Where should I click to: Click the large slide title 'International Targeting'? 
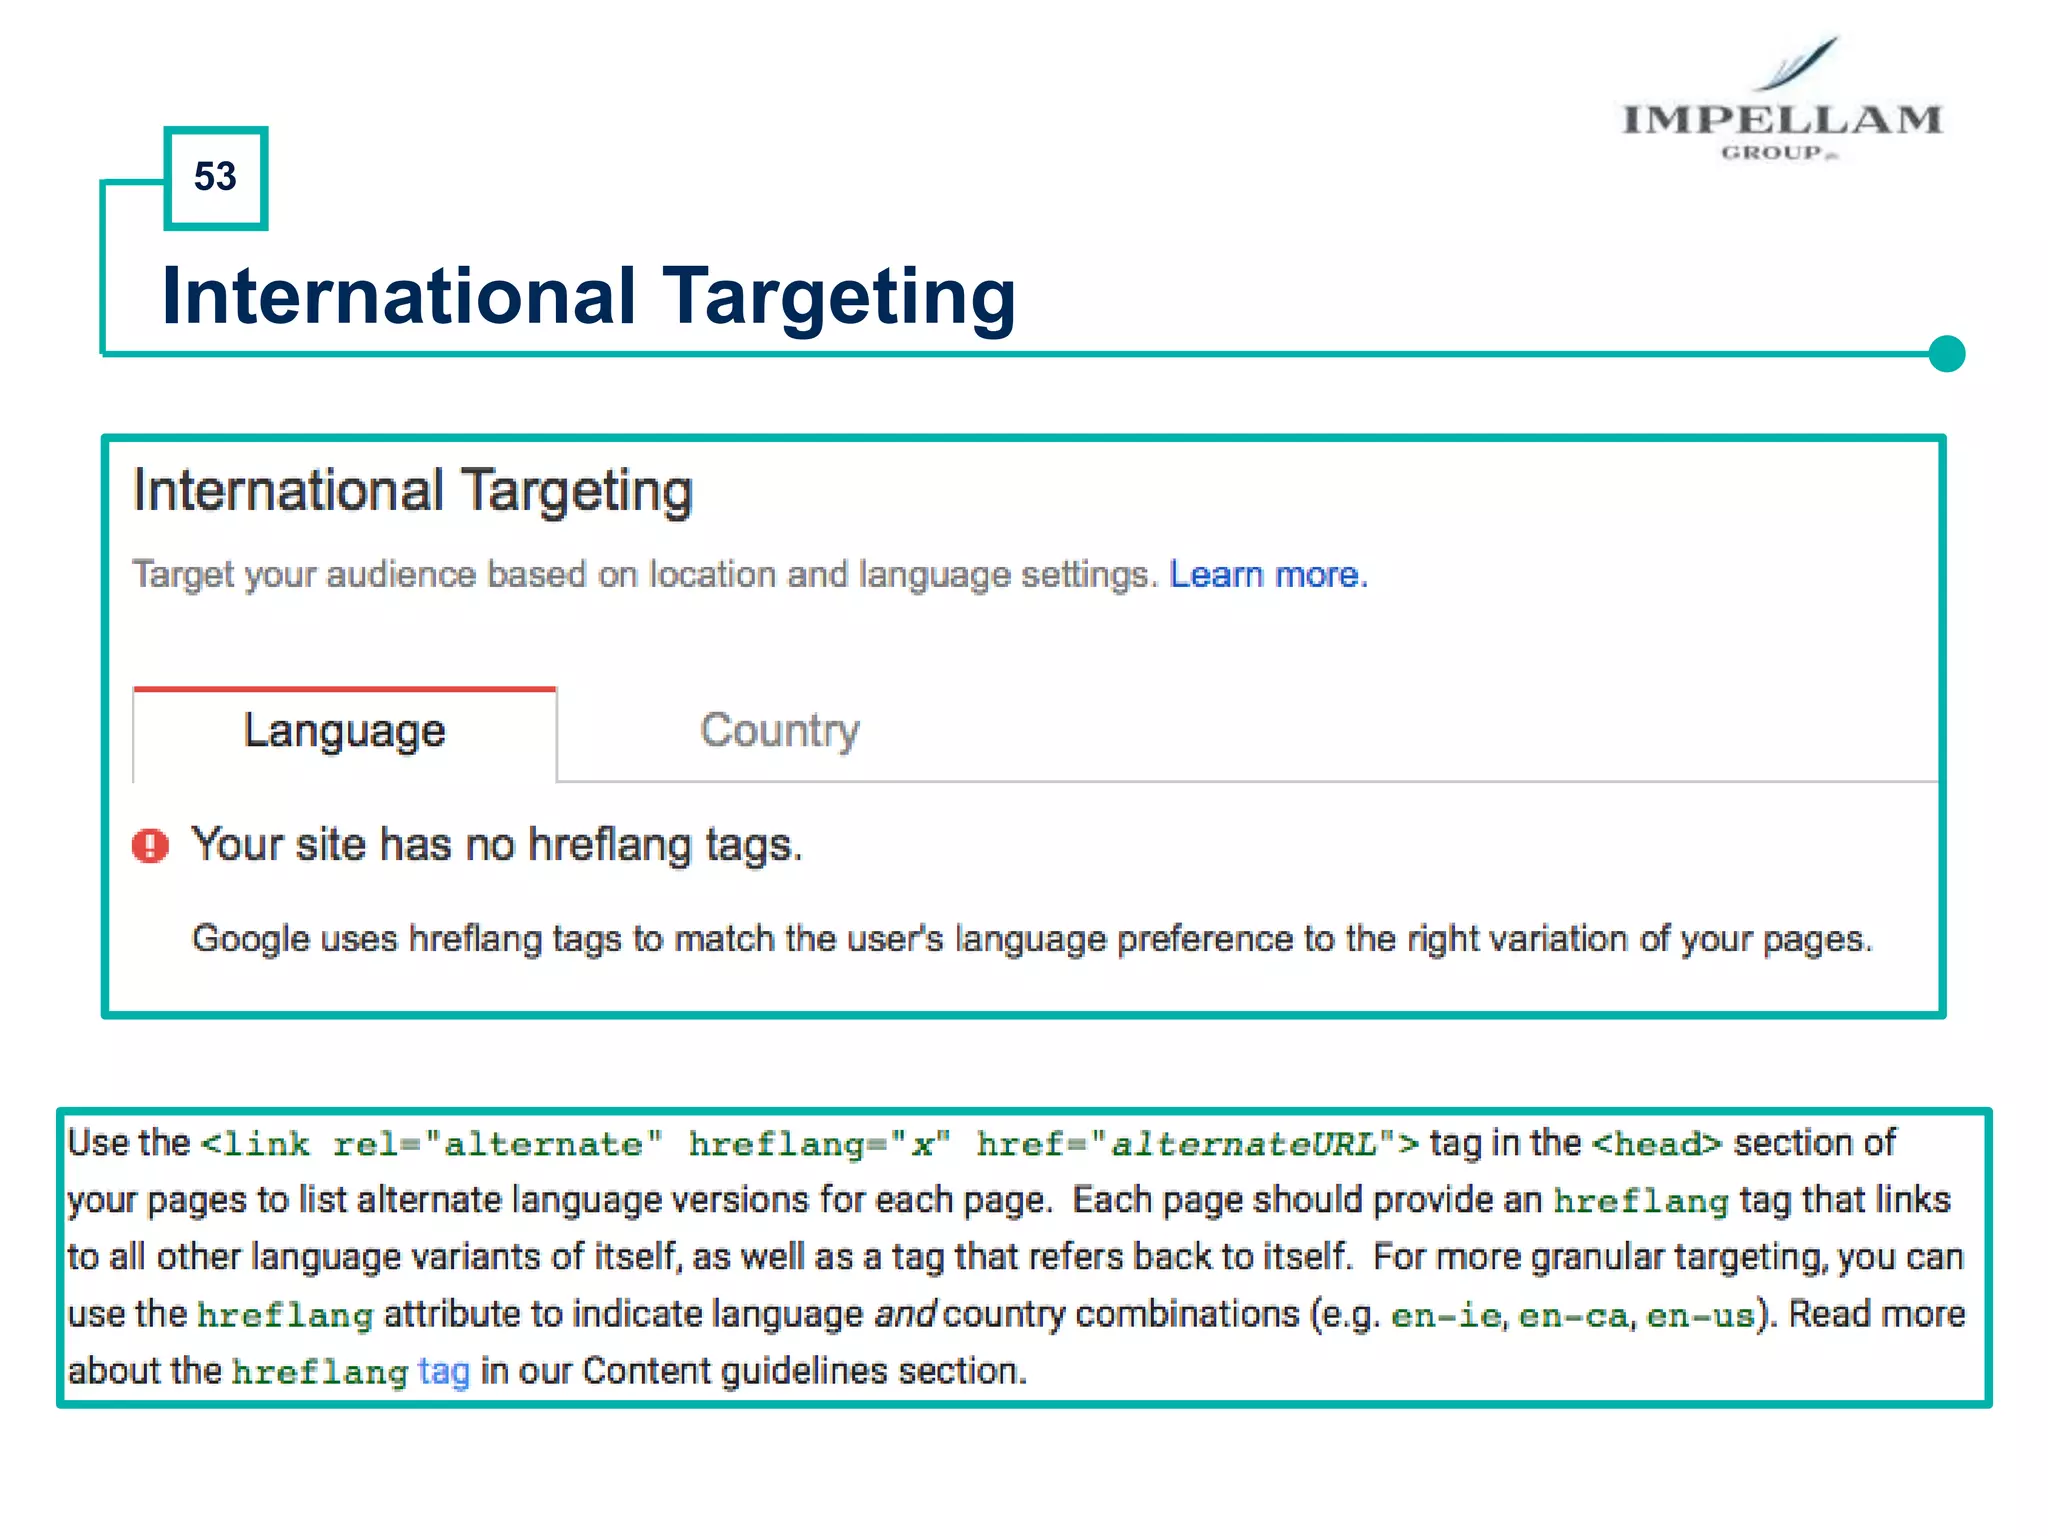(x=589, y=297)
